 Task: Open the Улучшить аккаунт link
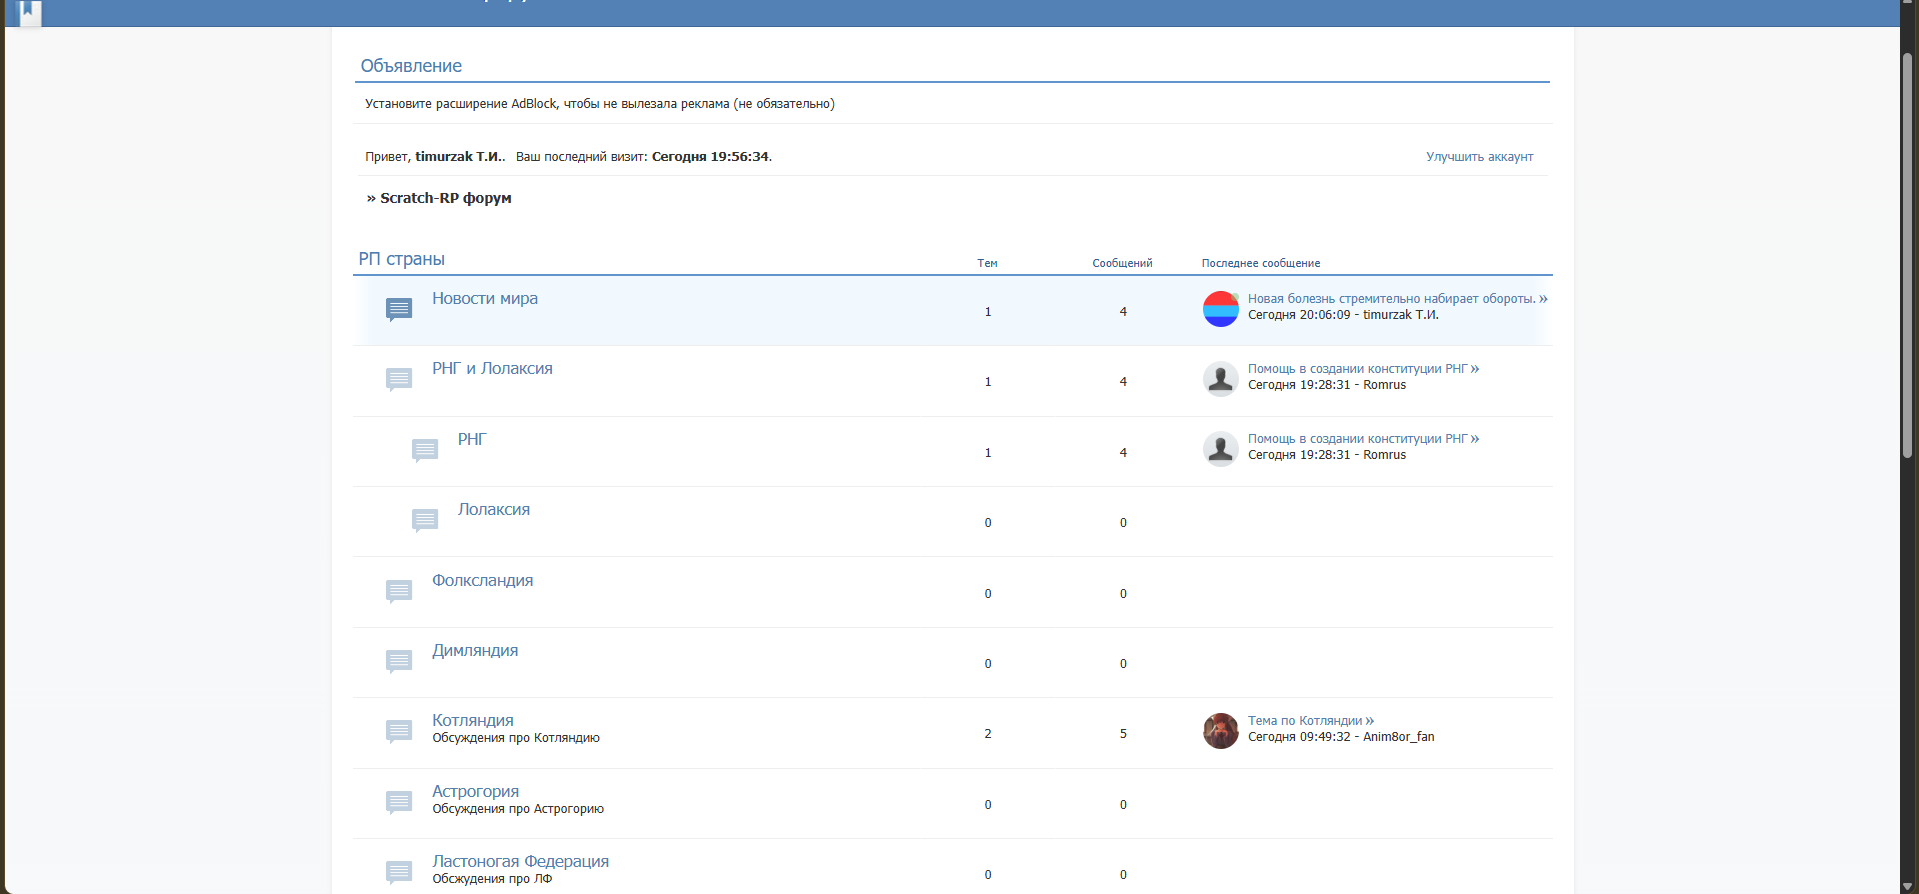coord(1479,157)
